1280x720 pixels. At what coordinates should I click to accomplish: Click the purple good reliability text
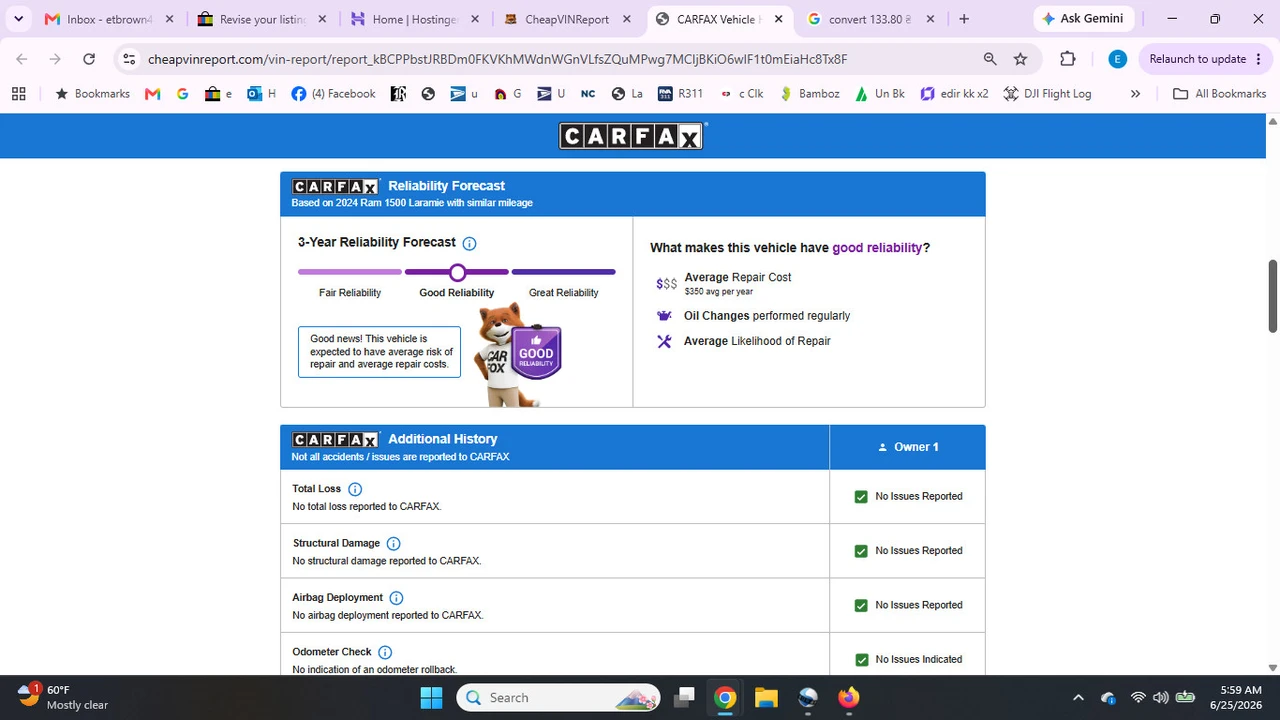pos(877,248)
